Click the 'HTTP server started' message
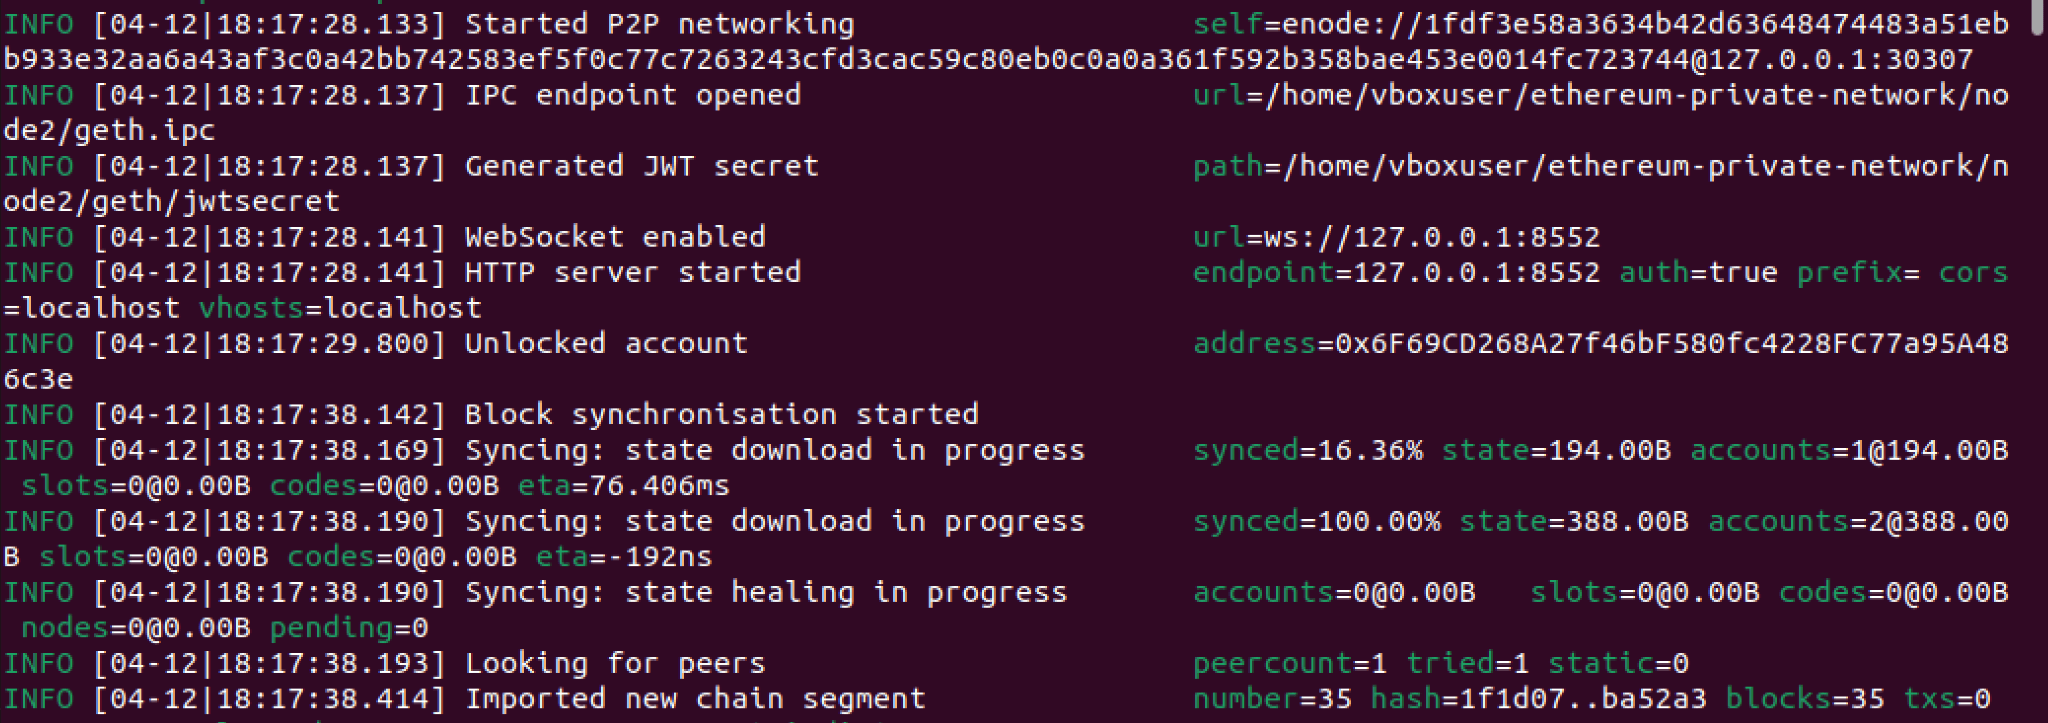 633,273
